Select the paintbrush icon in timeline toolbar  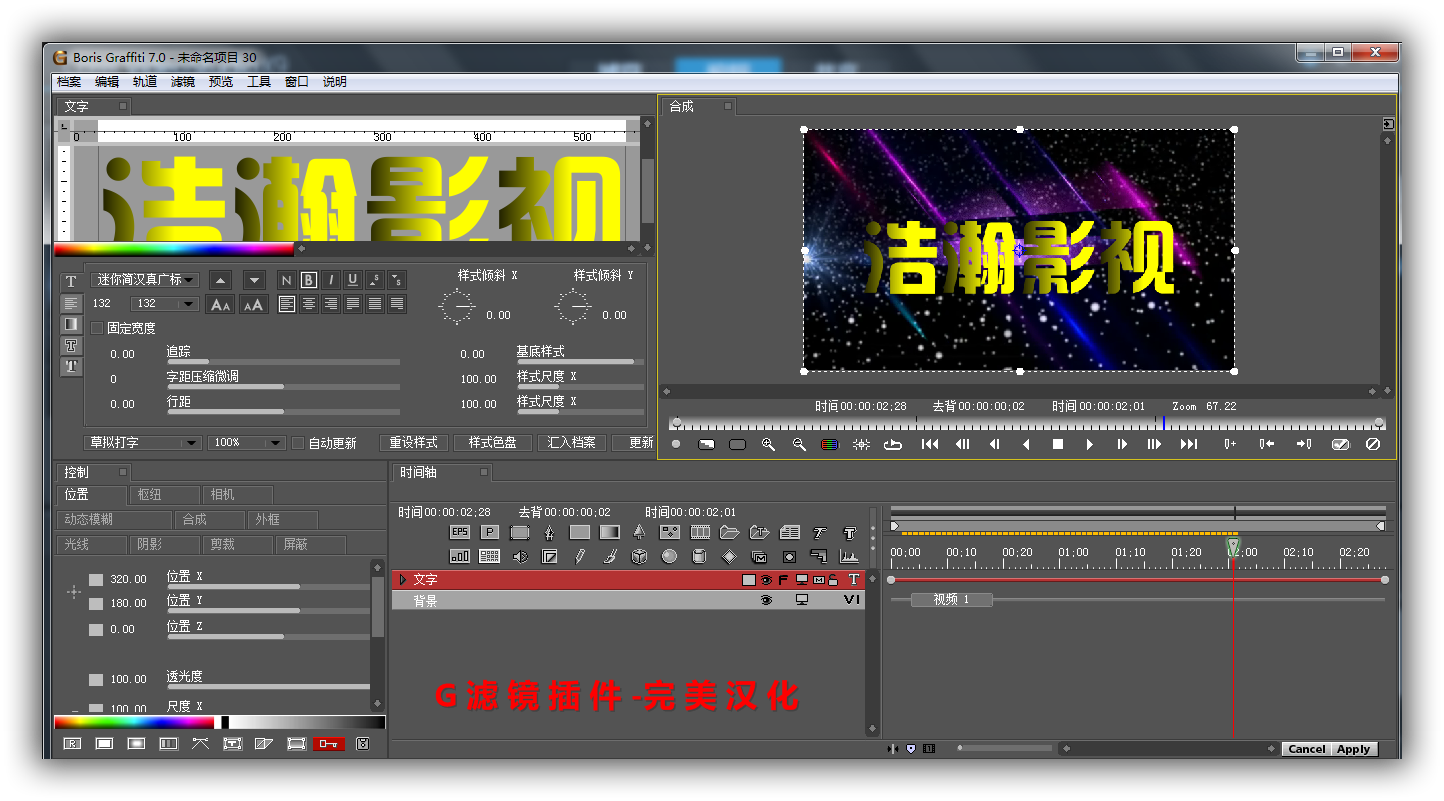coord(609,556)
